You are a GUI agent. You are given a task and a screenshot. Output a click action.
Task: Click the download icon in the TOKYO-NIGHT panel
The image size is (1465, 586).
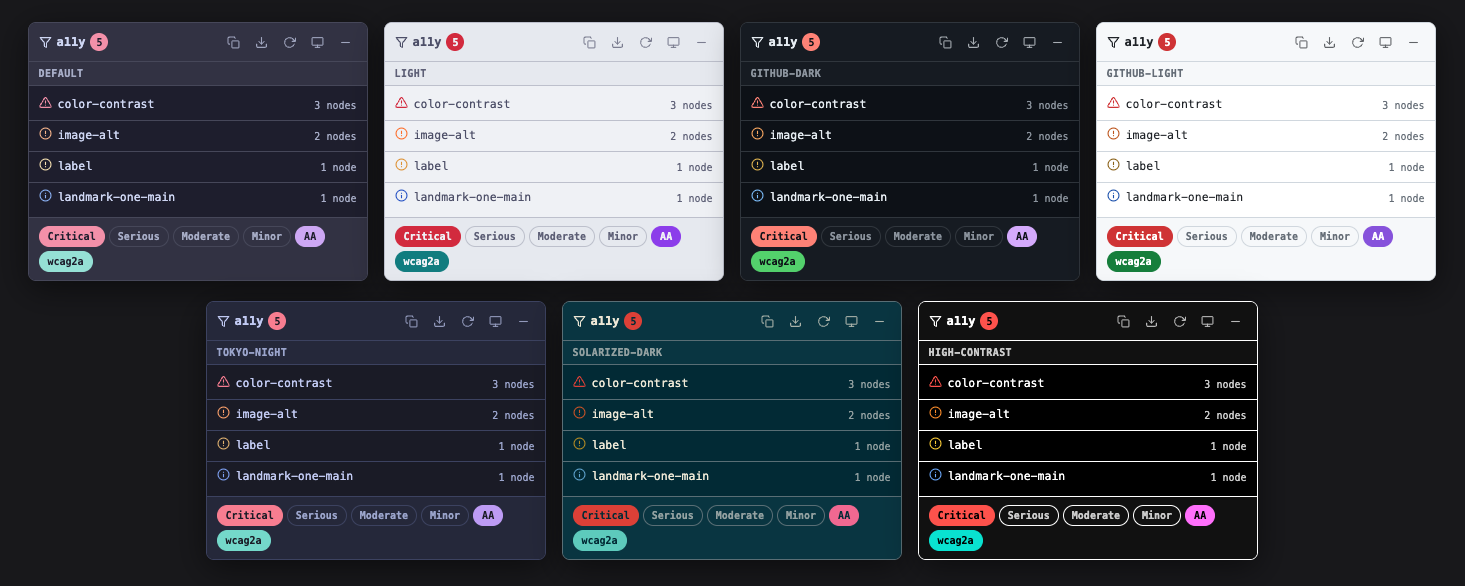coord(439,321)
